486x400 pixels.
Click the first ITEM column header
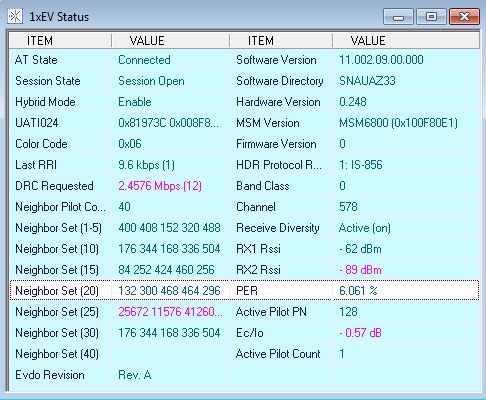60,41
